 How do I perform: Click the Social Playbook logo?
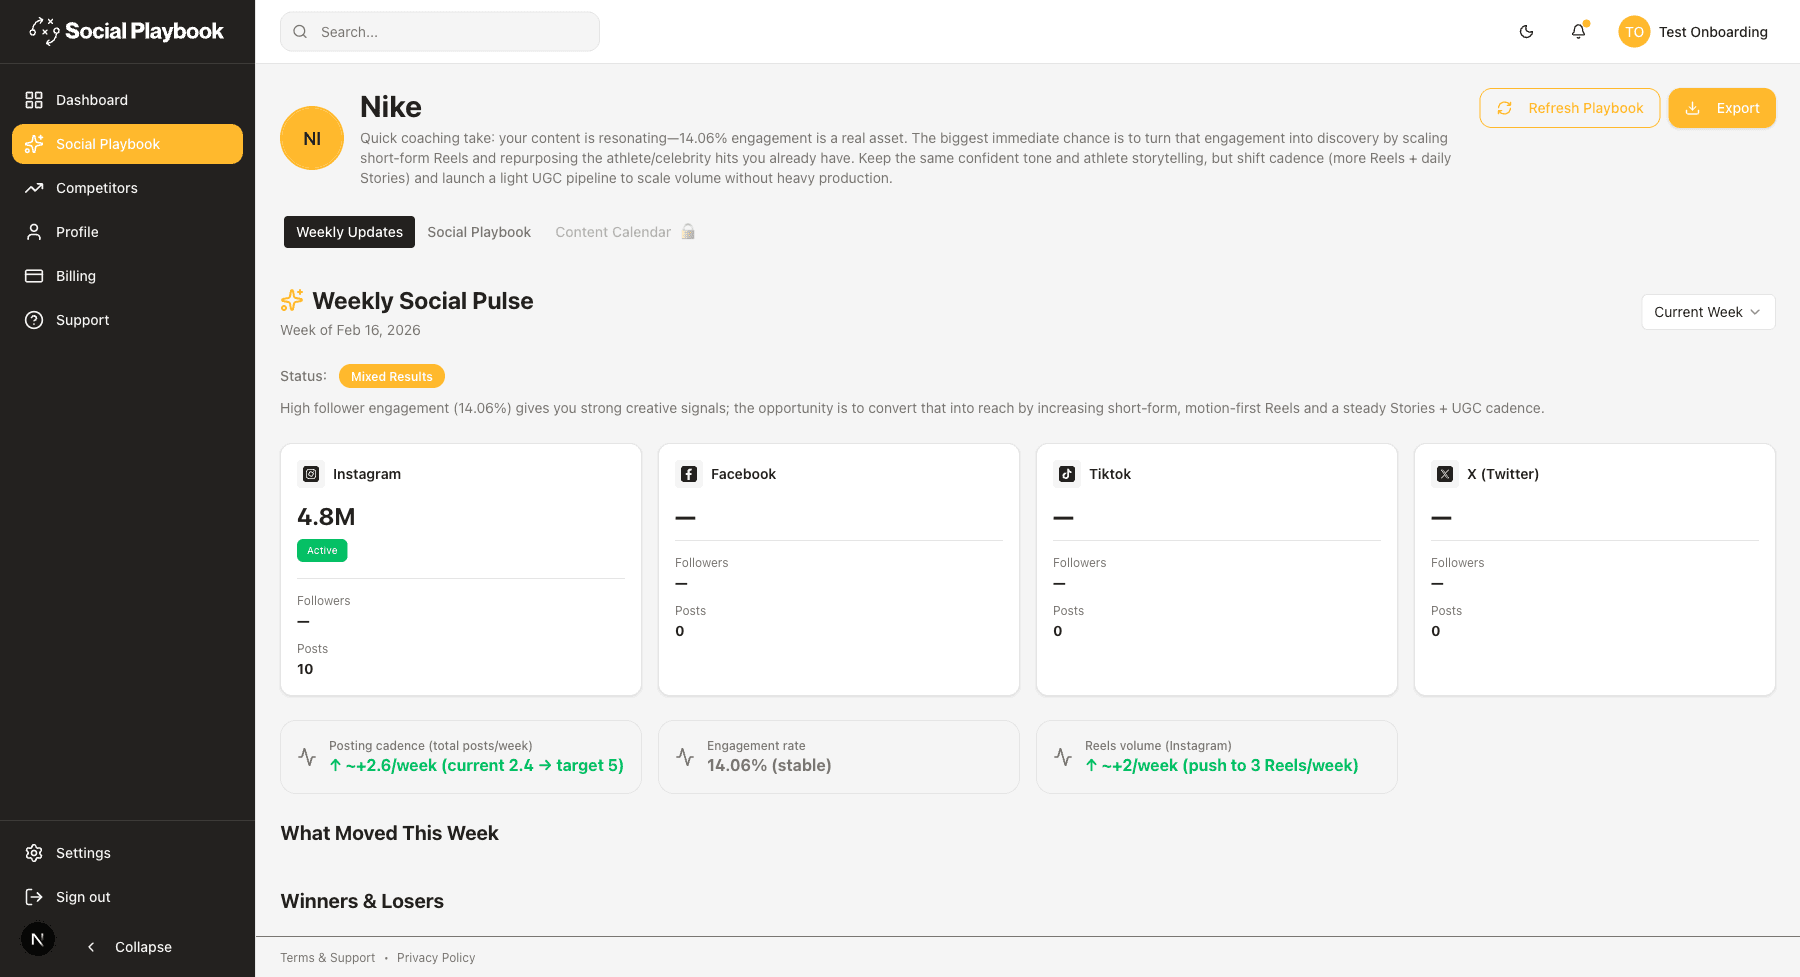(127, 31)
